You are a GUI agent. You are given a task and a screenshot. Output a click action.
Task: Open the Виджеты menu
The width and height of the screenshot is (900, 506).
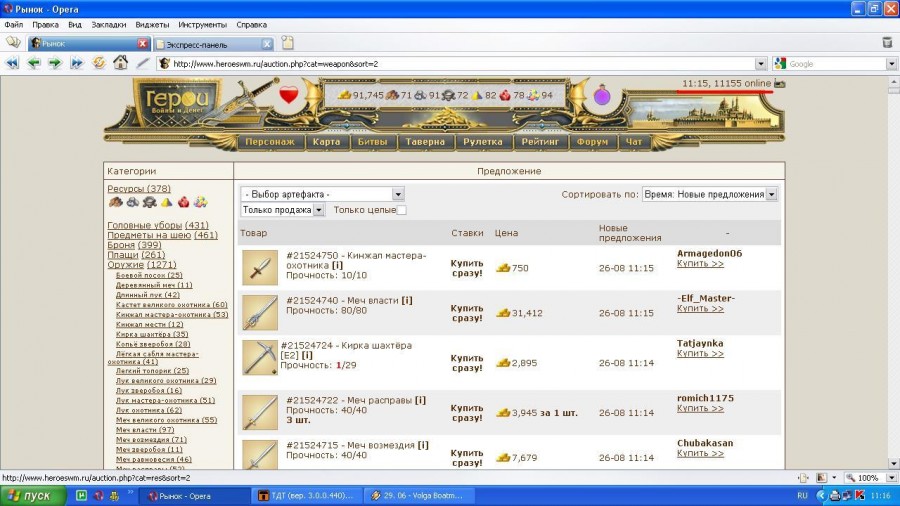pyautogui.click(x=152, y=25)
